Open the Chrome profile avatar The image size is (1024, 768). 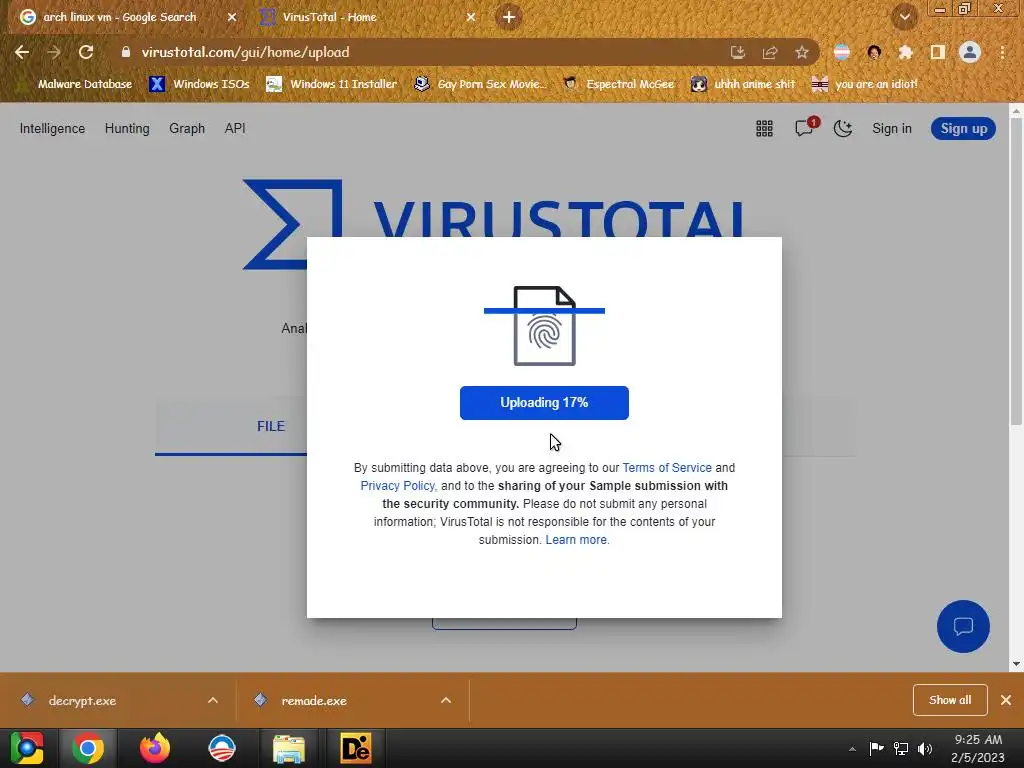point(970,52)
